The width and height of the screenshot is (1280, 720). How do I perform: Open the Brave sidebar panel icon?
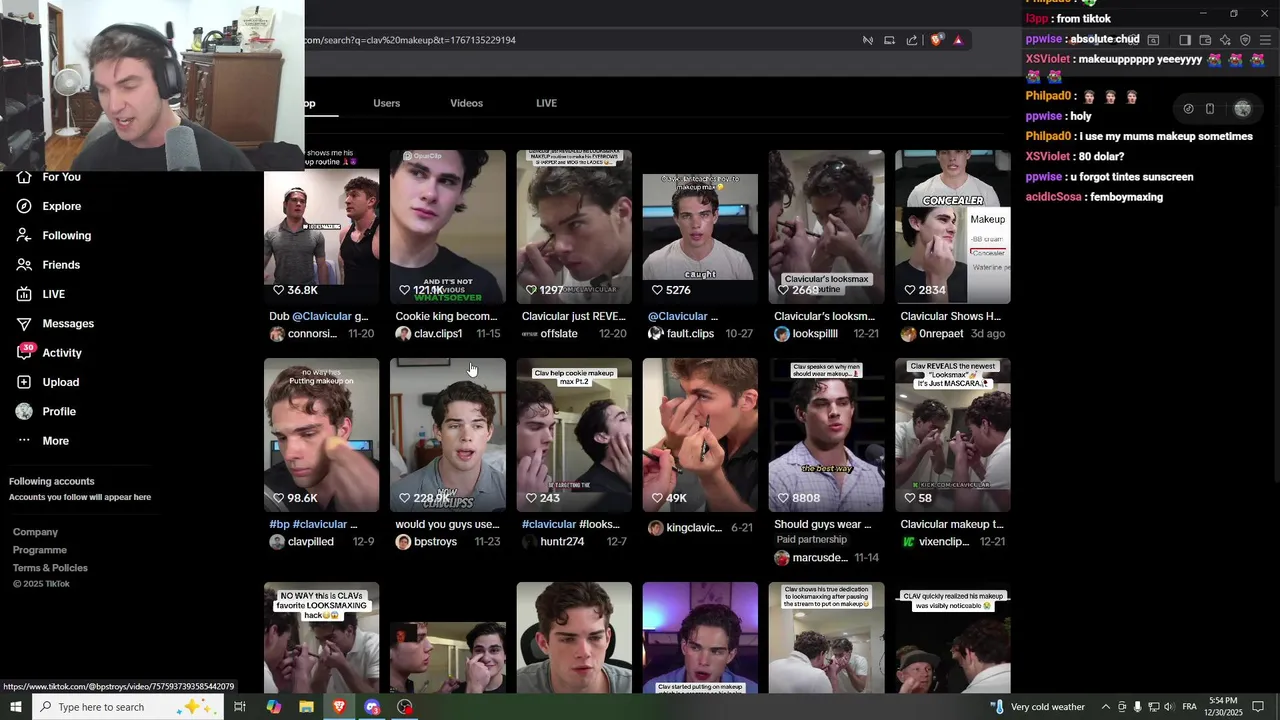(1185, 40)
